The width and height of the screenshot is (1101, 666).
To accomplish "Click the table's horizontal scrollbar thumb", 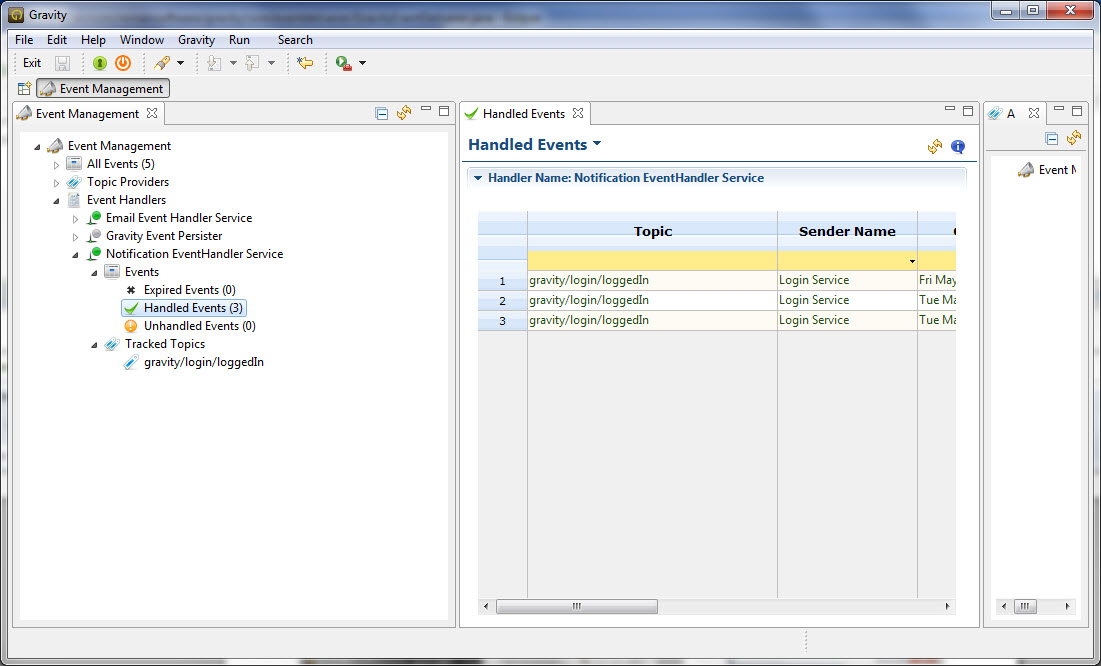I will [x=576, y=607].
